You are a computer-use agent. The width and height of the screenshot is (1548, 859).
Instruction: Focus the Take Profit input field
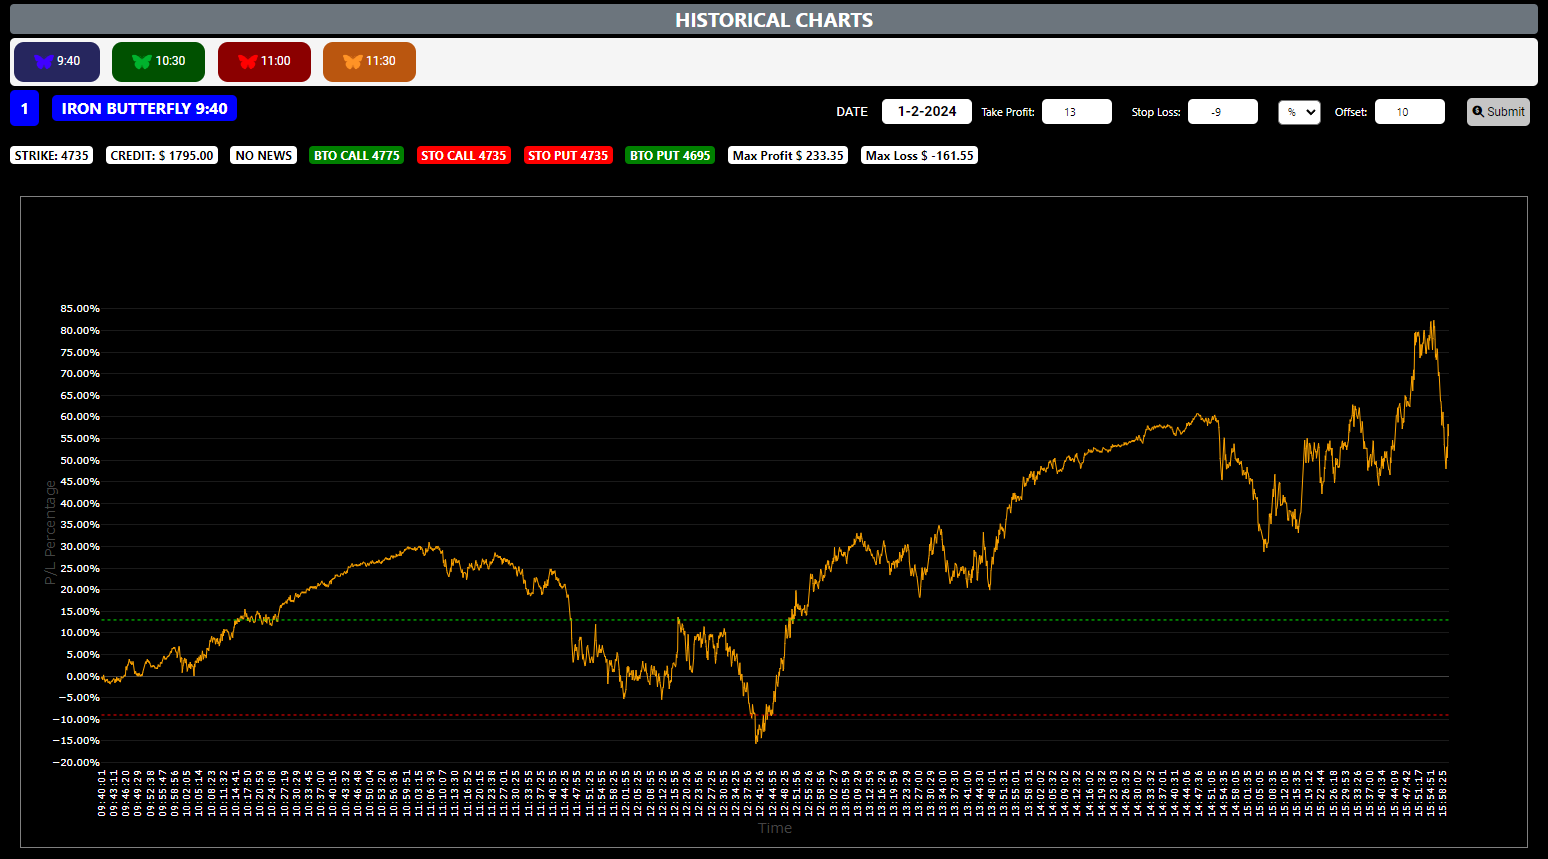pyautogui.click(x=1076, y=112)
